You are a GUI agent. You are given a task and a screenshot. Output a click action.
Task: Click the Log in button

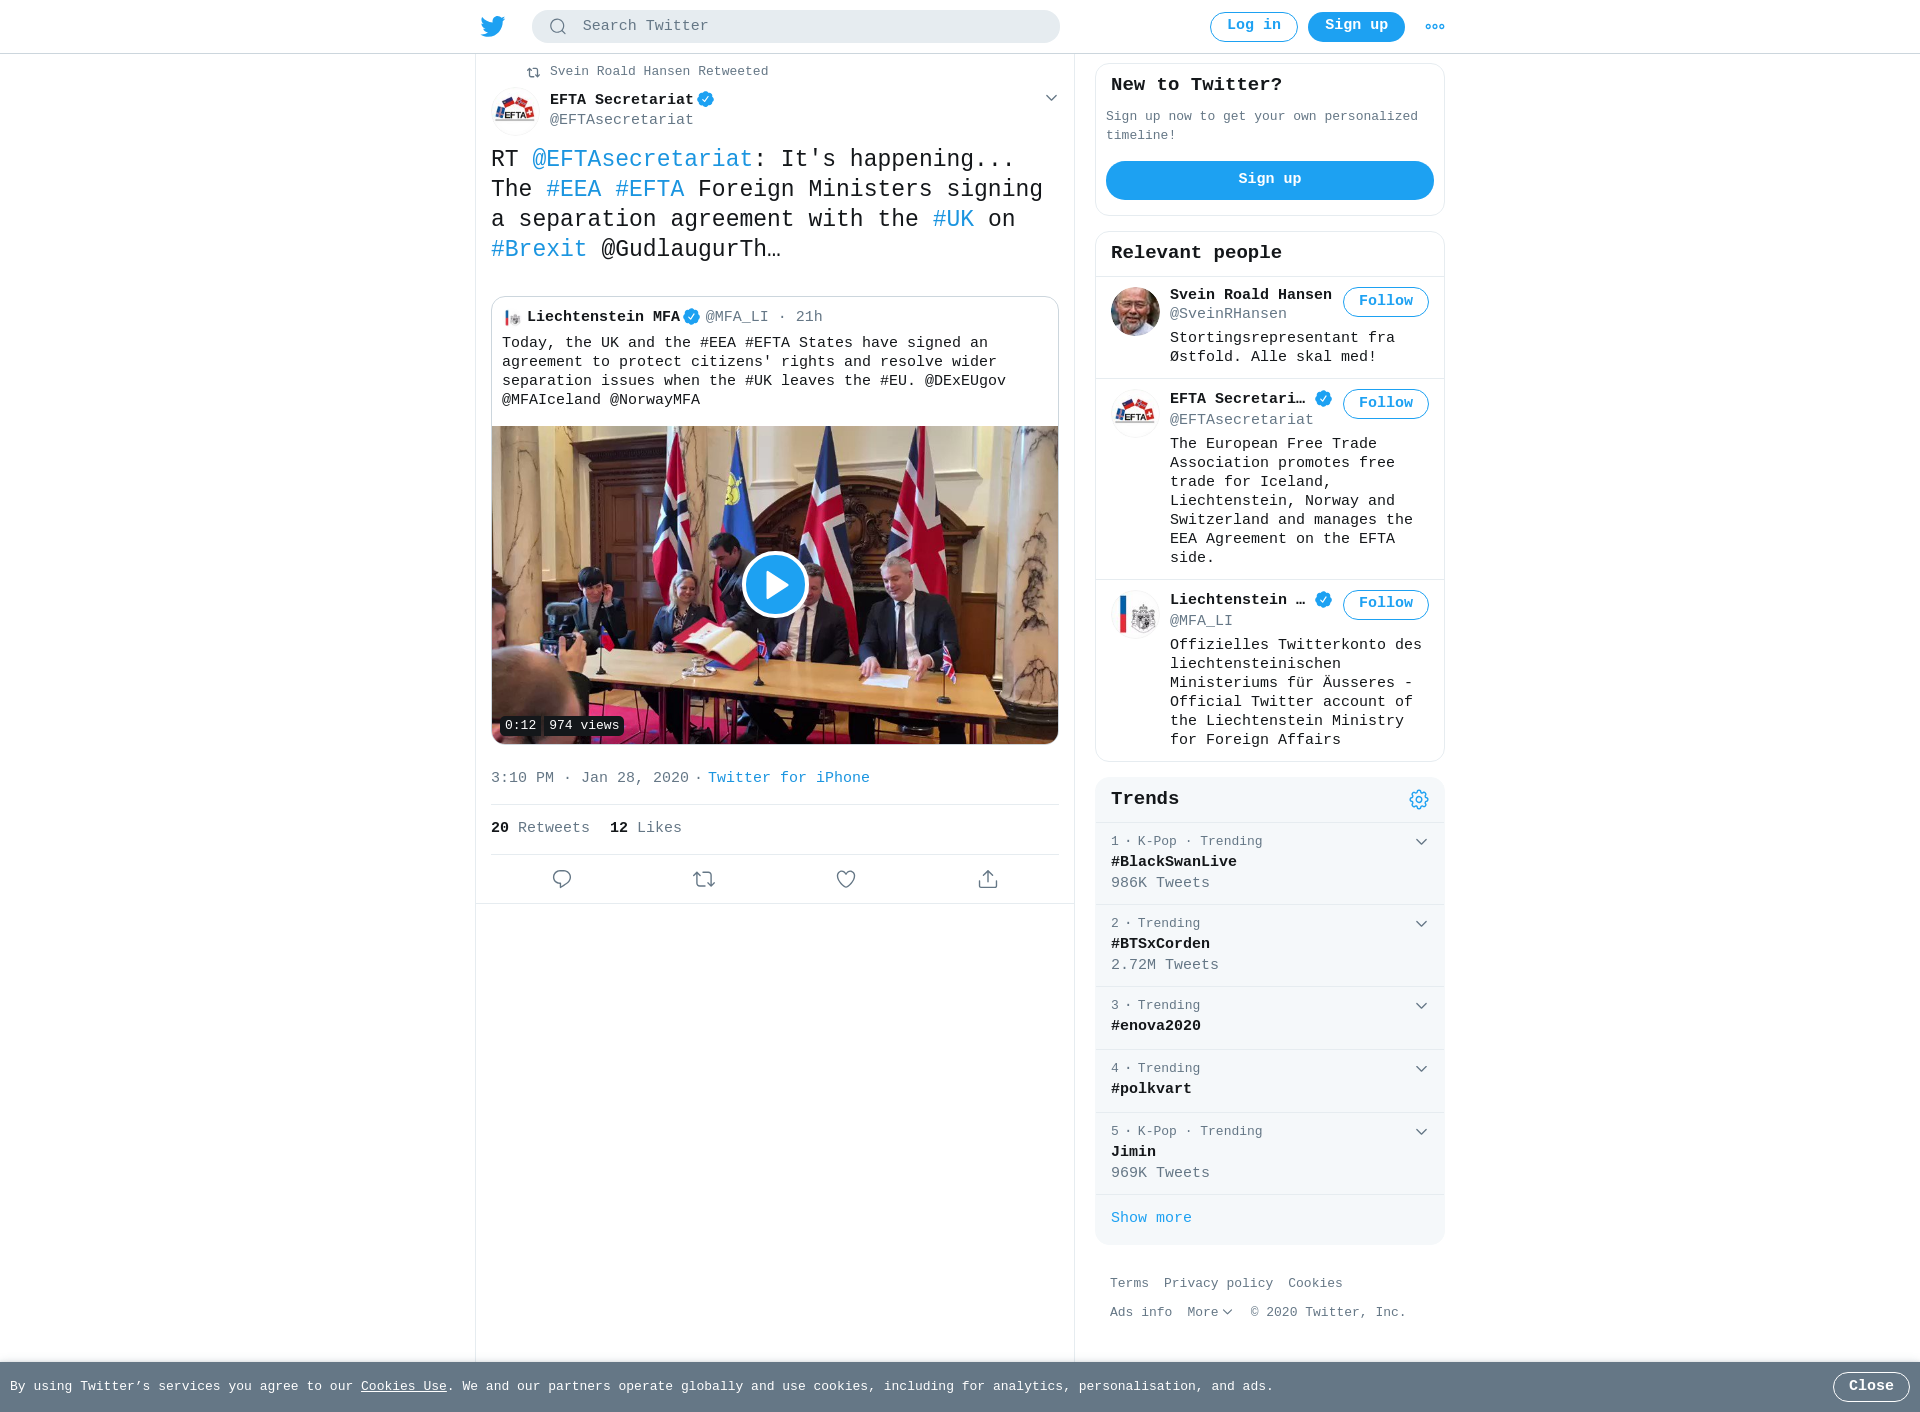(1254, 27)
